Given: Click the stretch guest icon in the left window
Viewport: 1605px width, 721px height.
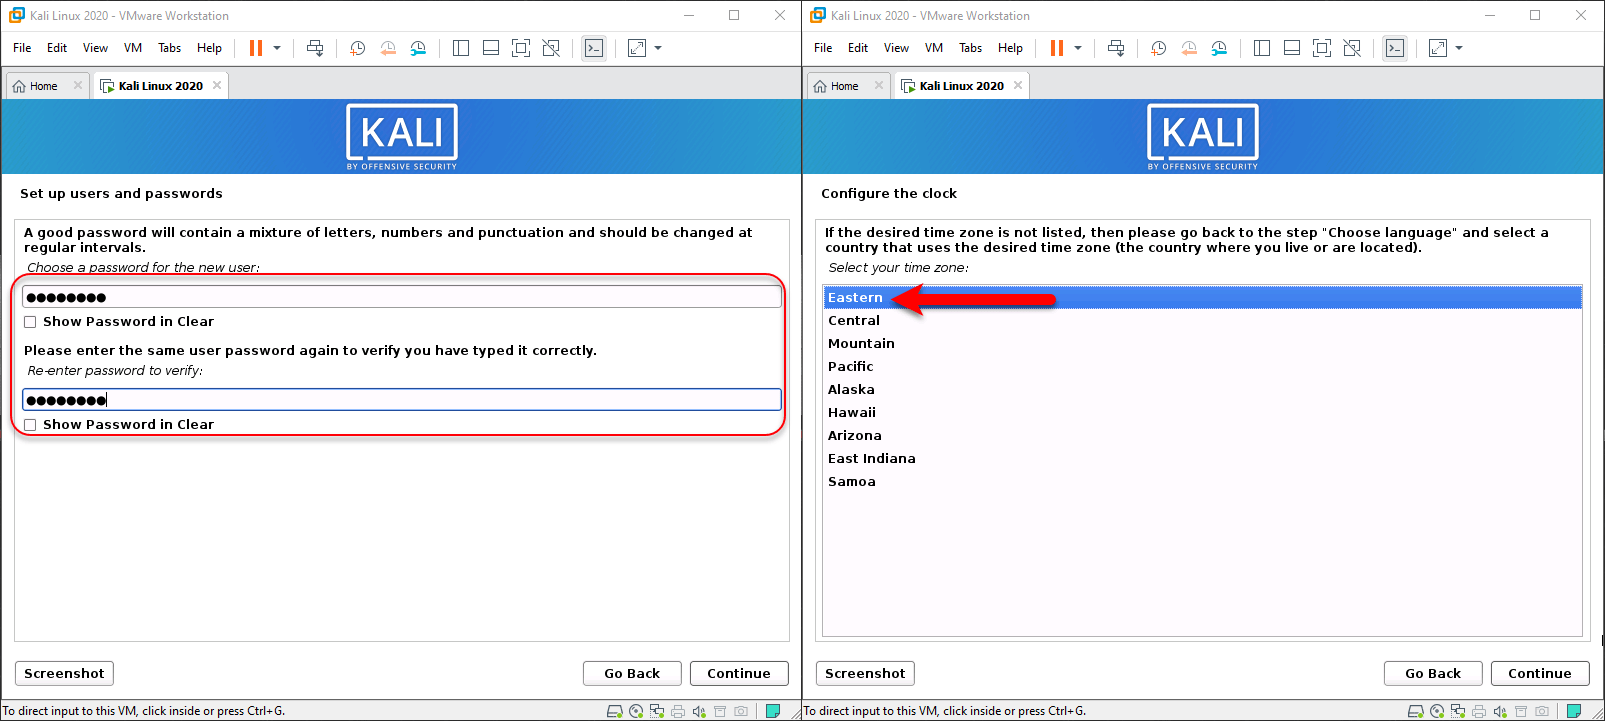Looking at the screenshot, I should 637,48.
